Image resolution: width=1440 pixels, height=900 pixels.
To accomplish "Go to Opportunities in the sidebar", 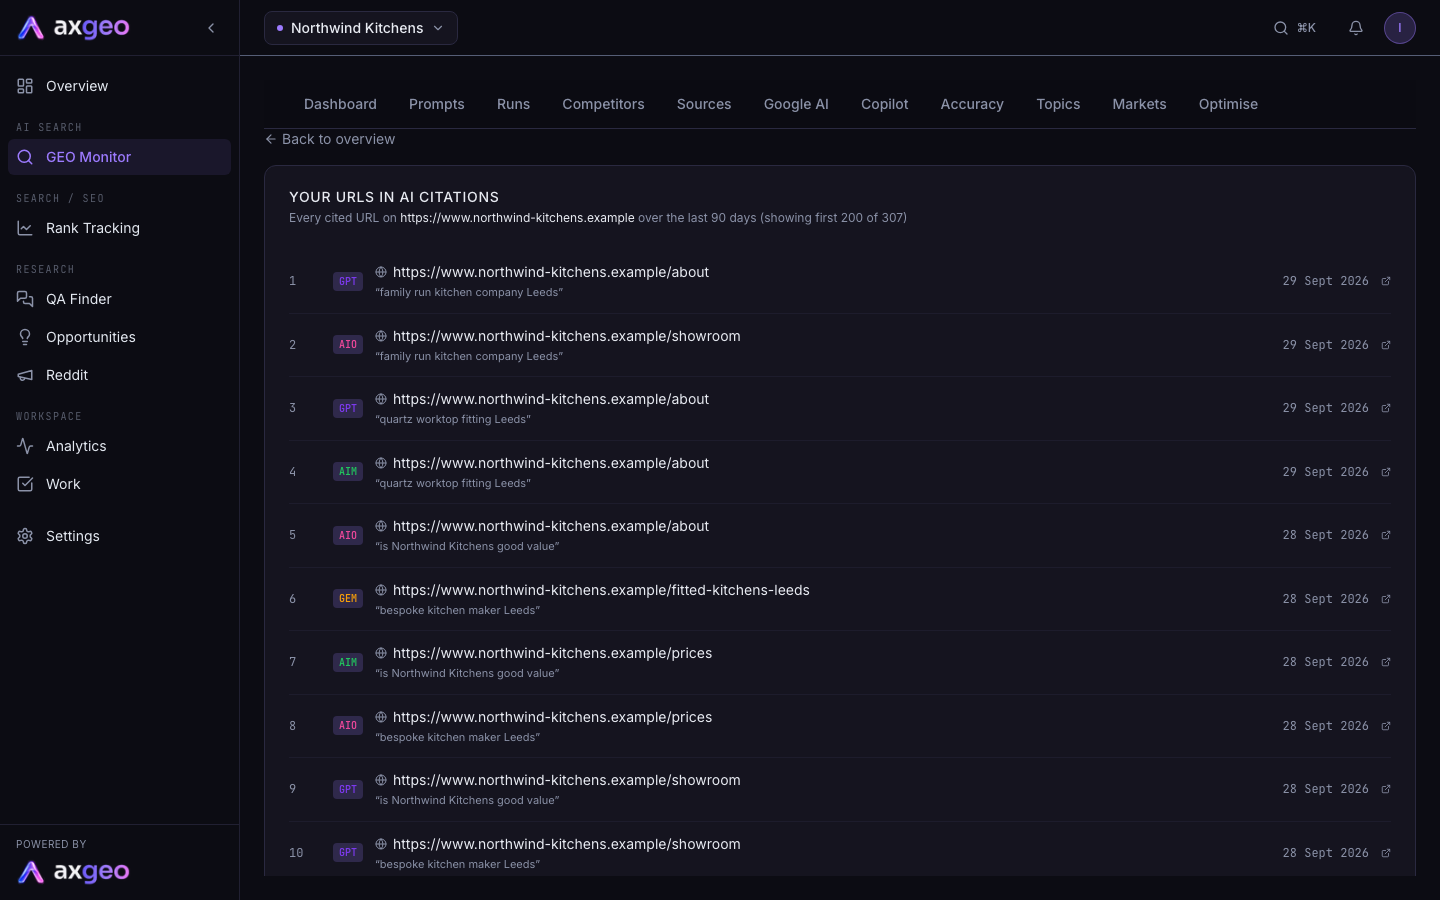I will [119, 337].
